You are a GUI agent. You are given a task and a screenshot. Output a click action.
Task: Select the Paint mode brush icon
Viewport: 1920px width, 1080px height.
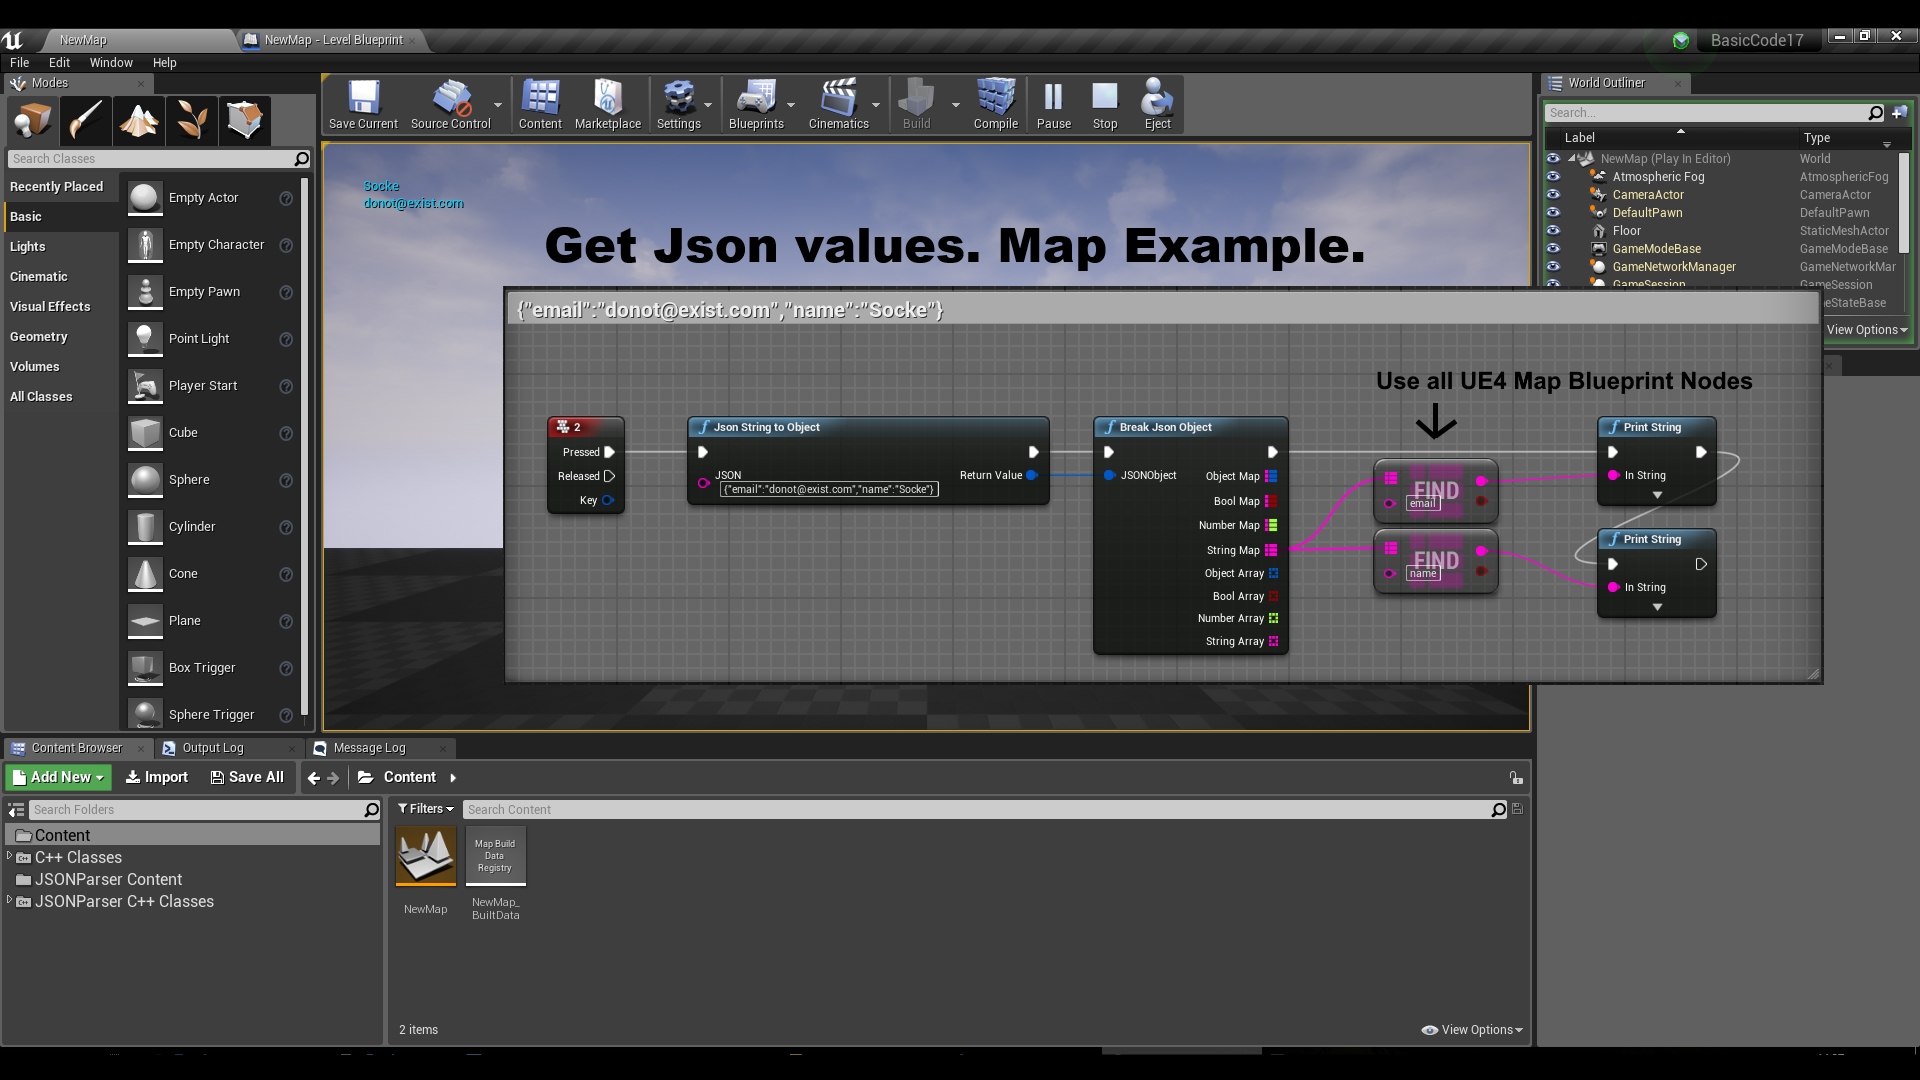click(85, 121)
